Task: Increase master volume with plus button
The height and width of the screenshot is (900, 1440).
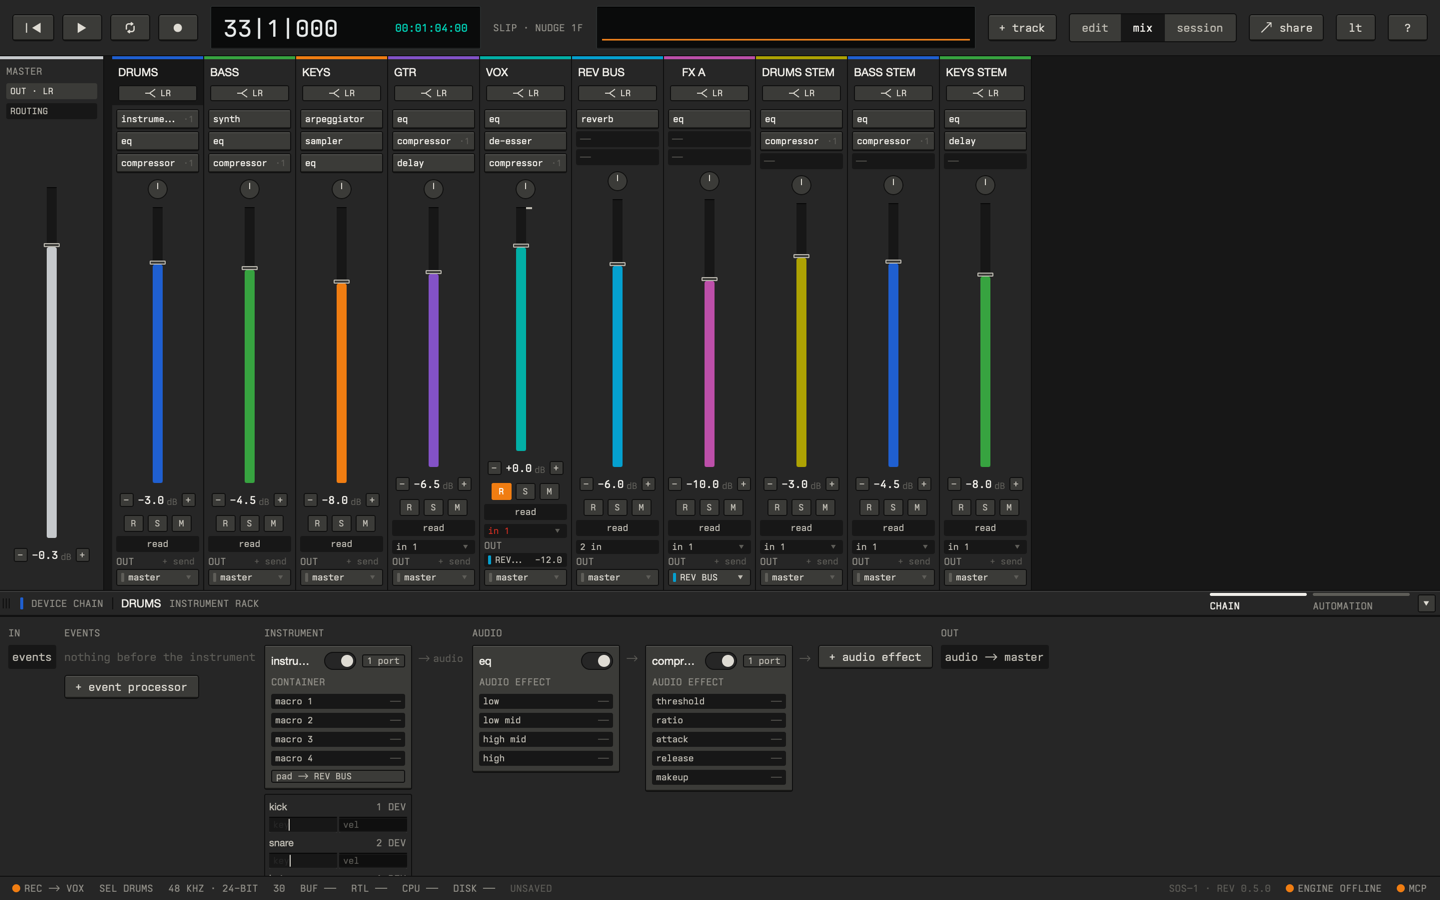Action: (82, 555)
